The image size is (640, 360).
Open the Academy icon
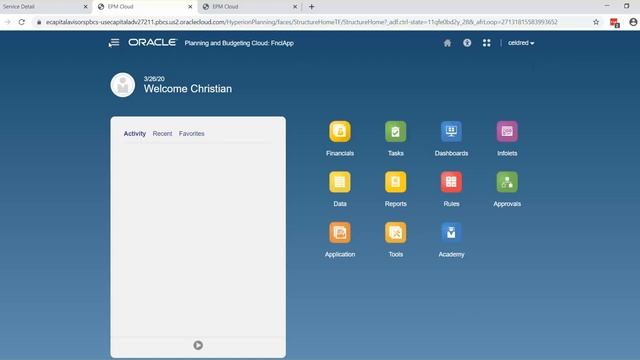(451, 233)
